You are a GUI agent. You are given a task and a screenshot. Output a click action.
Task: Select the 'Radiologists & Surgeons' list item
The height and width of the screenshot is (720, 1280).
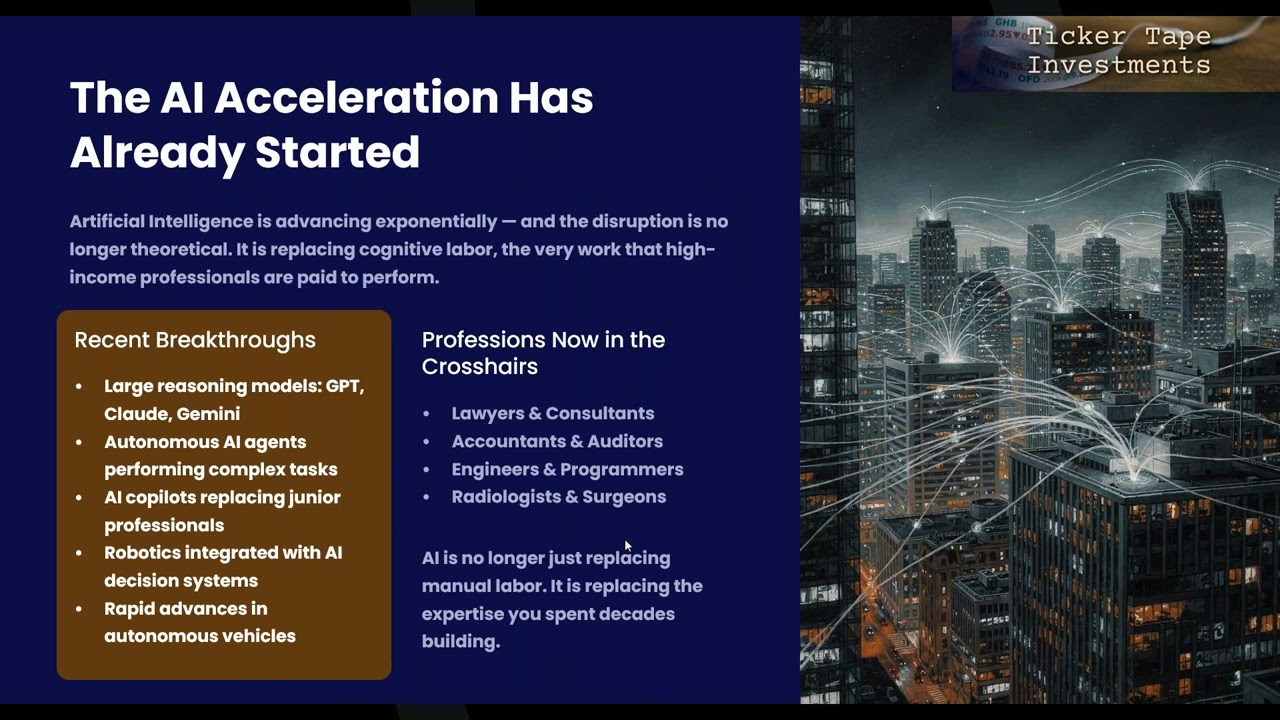(x=558, y=497)
